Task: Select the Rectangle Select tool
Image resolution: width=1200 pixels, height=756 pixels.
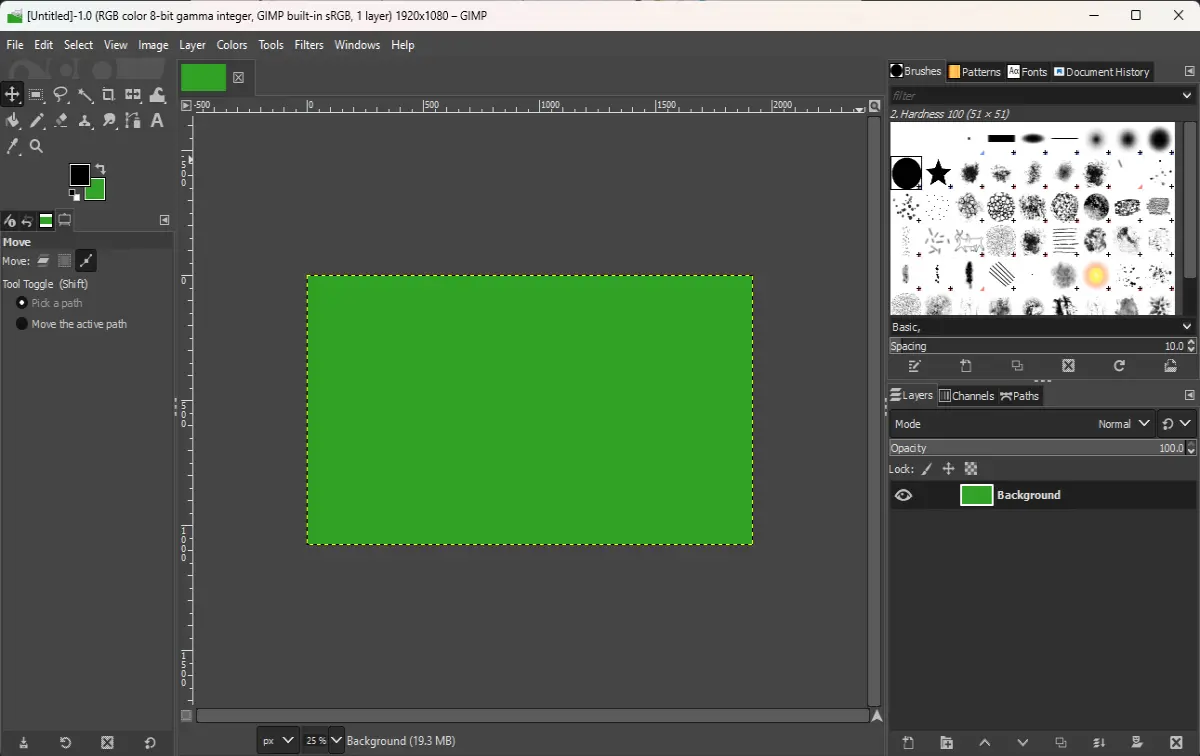Action: click(36, 95)
